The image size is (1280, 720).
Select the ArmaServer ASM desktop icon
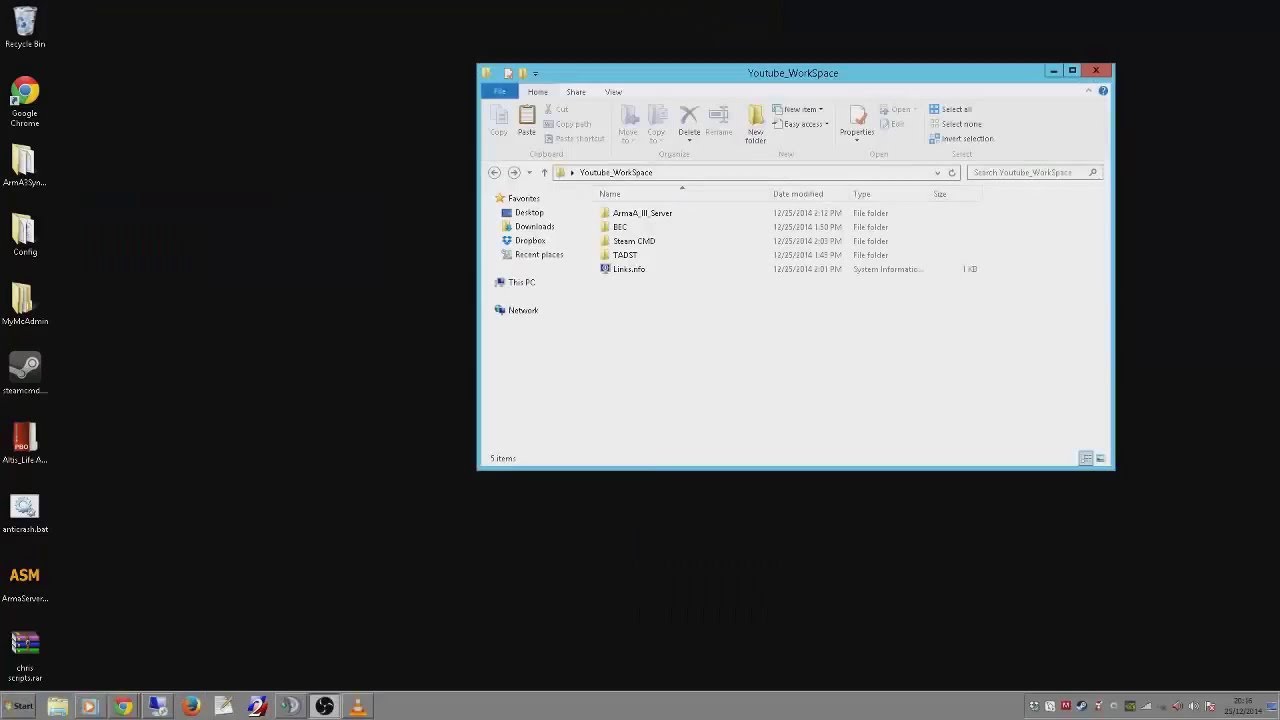25,583
